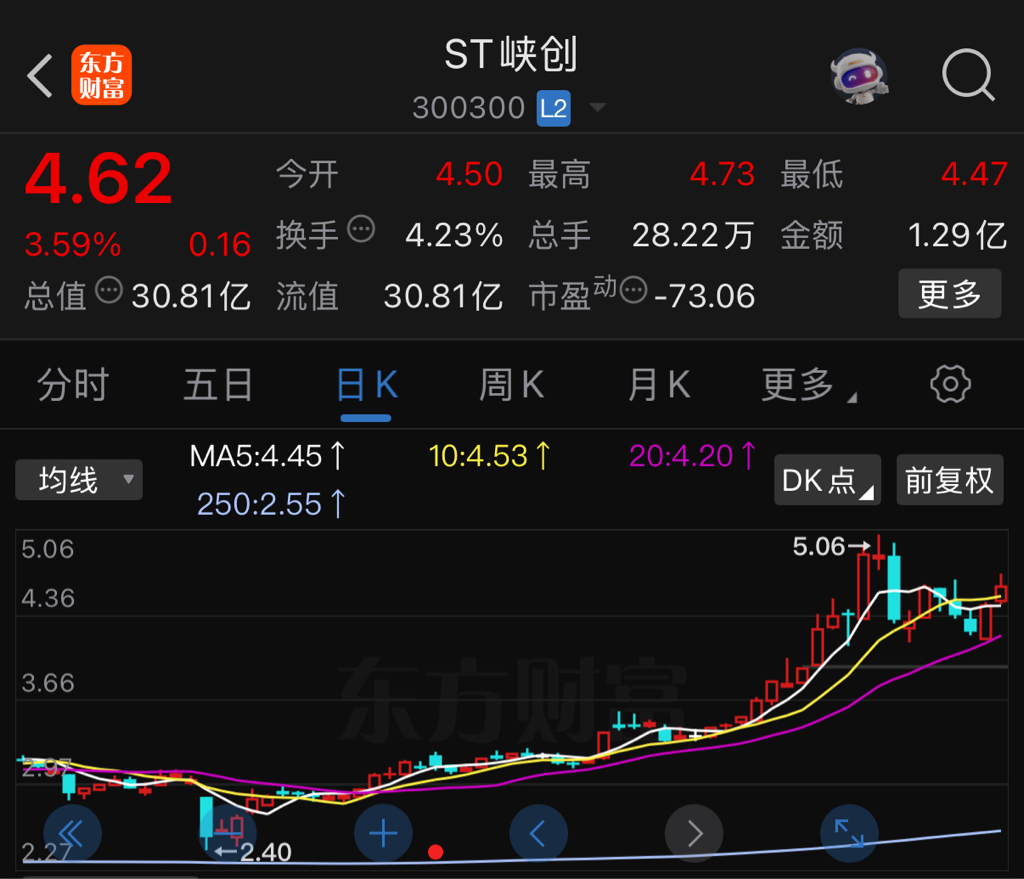Tap the info icon next to 换手
Screen dimensions: 1024x879
360,229
